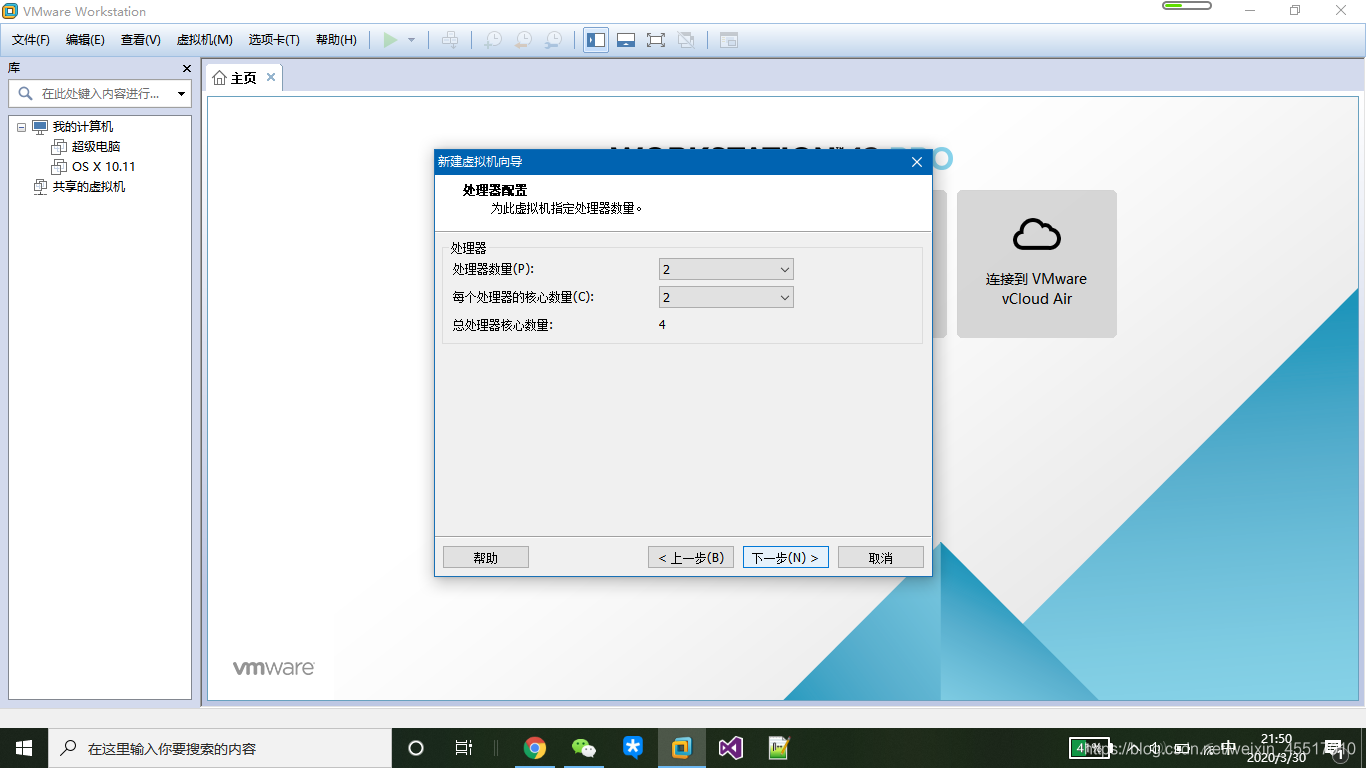Image resolution: width=1366 pixels, height=768 pixels.
Task: Click the 连接到 VMware vCloud Air tile
Action: [x=1037, y=264]
